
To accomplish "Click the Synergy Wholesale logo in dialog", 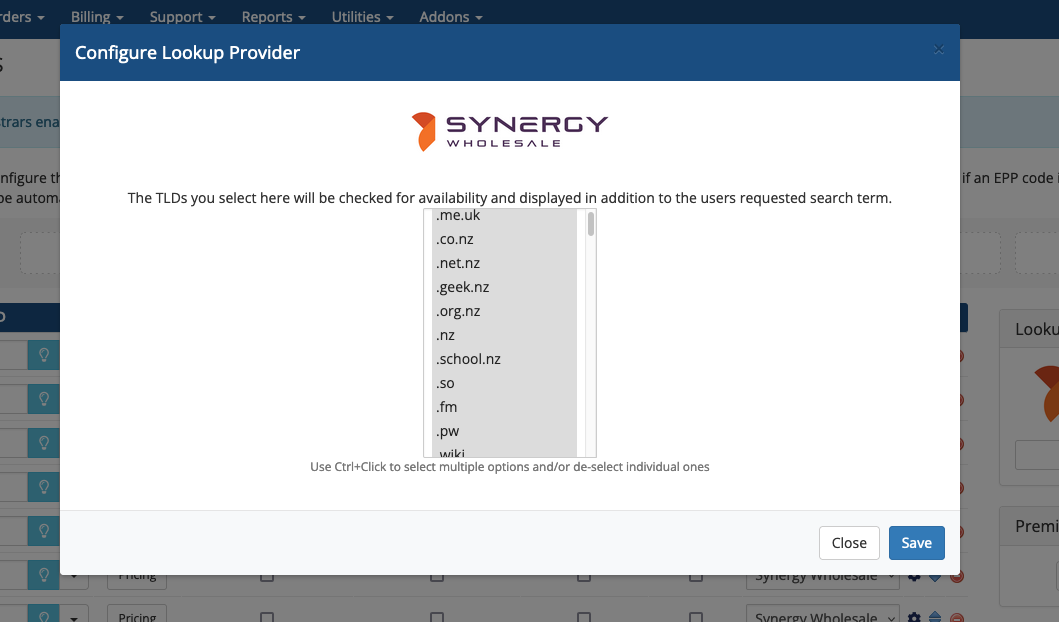I will 509,130.
